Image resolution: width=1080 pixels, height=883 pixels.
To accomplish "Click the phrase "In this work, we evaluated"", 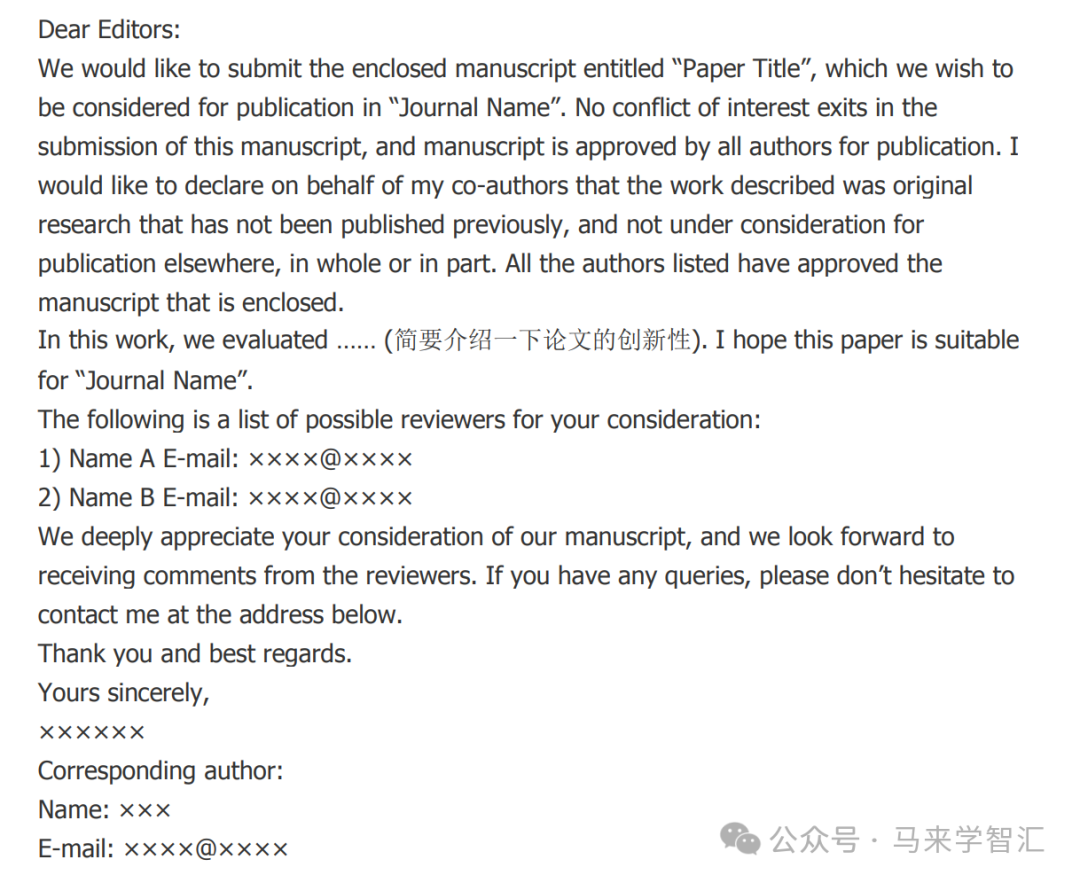I will [x=183, y=340].
